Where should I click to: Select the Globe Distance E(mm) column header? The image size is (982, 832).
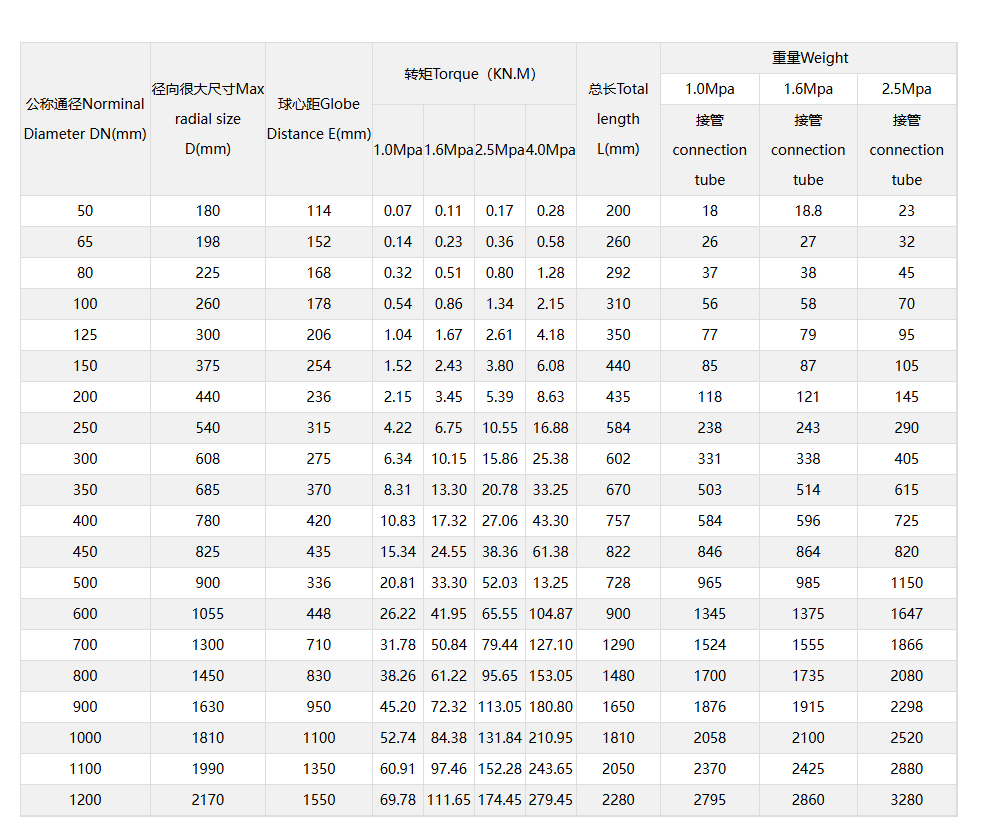[319, 119]
